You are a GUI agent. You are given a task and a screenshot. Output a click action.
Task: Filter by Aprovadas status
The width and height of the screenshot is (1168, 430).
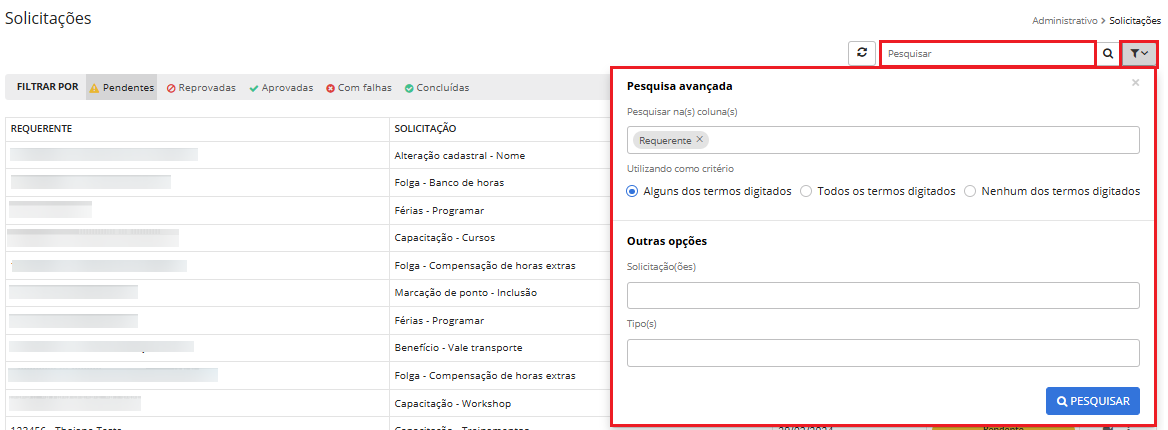tap(282, 87)
